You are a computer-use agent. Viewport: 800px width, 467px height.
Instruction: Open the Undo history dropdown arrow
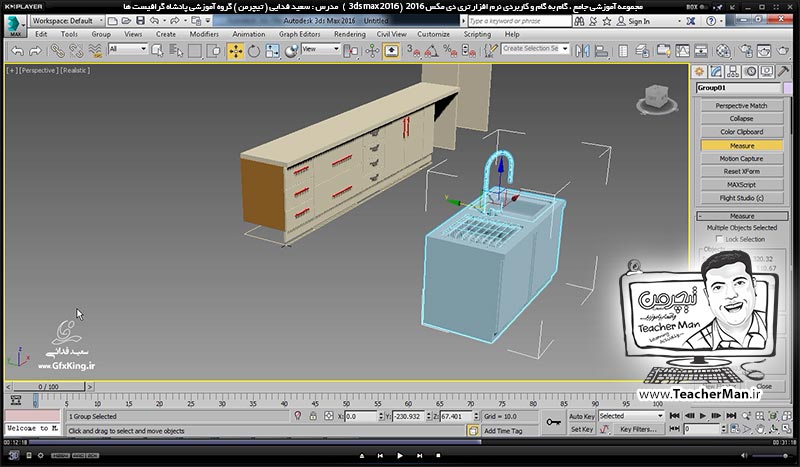tap(164, 21)
